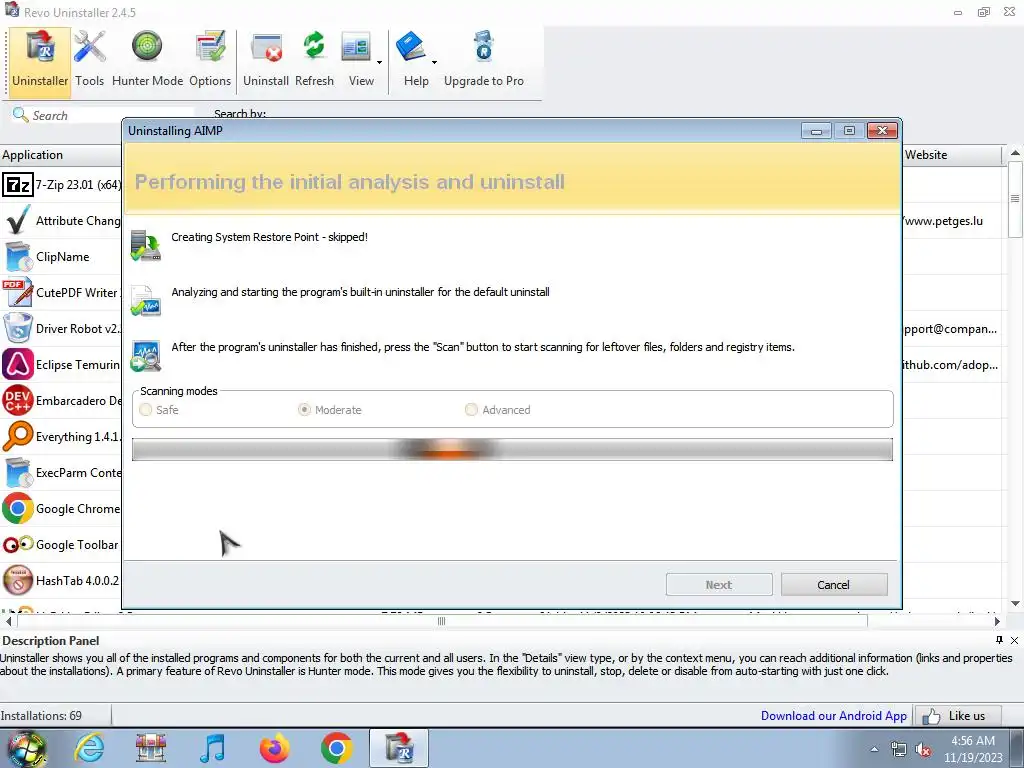Click the muted volume tray icon
Viewport: 1024px width, 768px height.
[923, 749]
